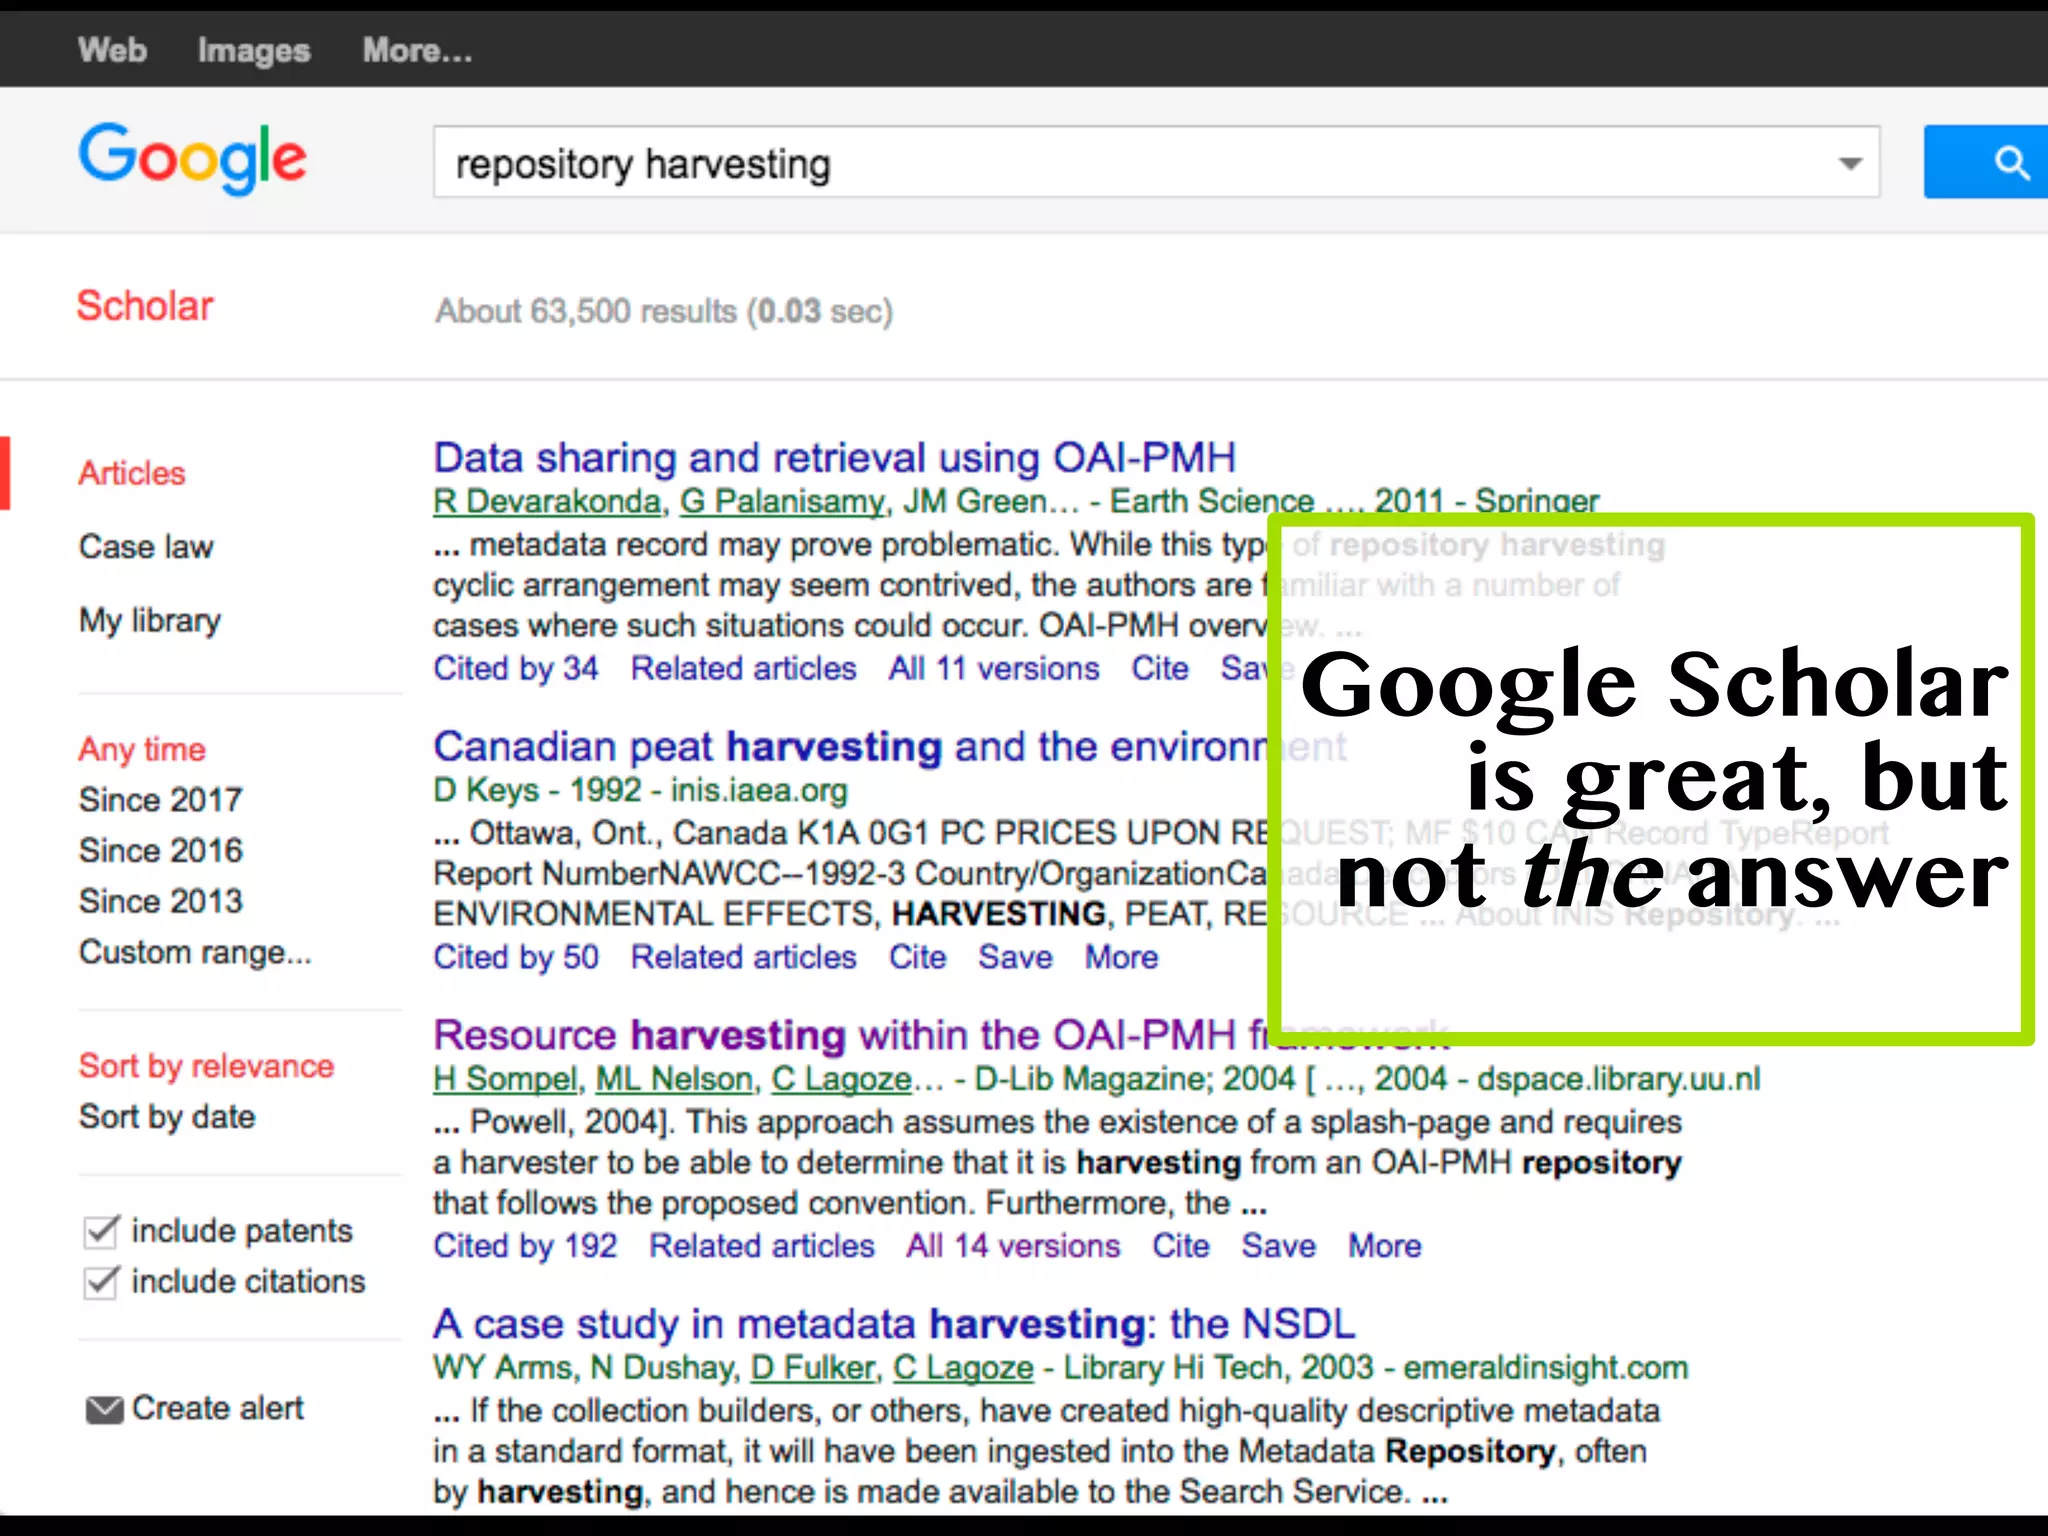Choose Sort by date

click(167, 1117)
